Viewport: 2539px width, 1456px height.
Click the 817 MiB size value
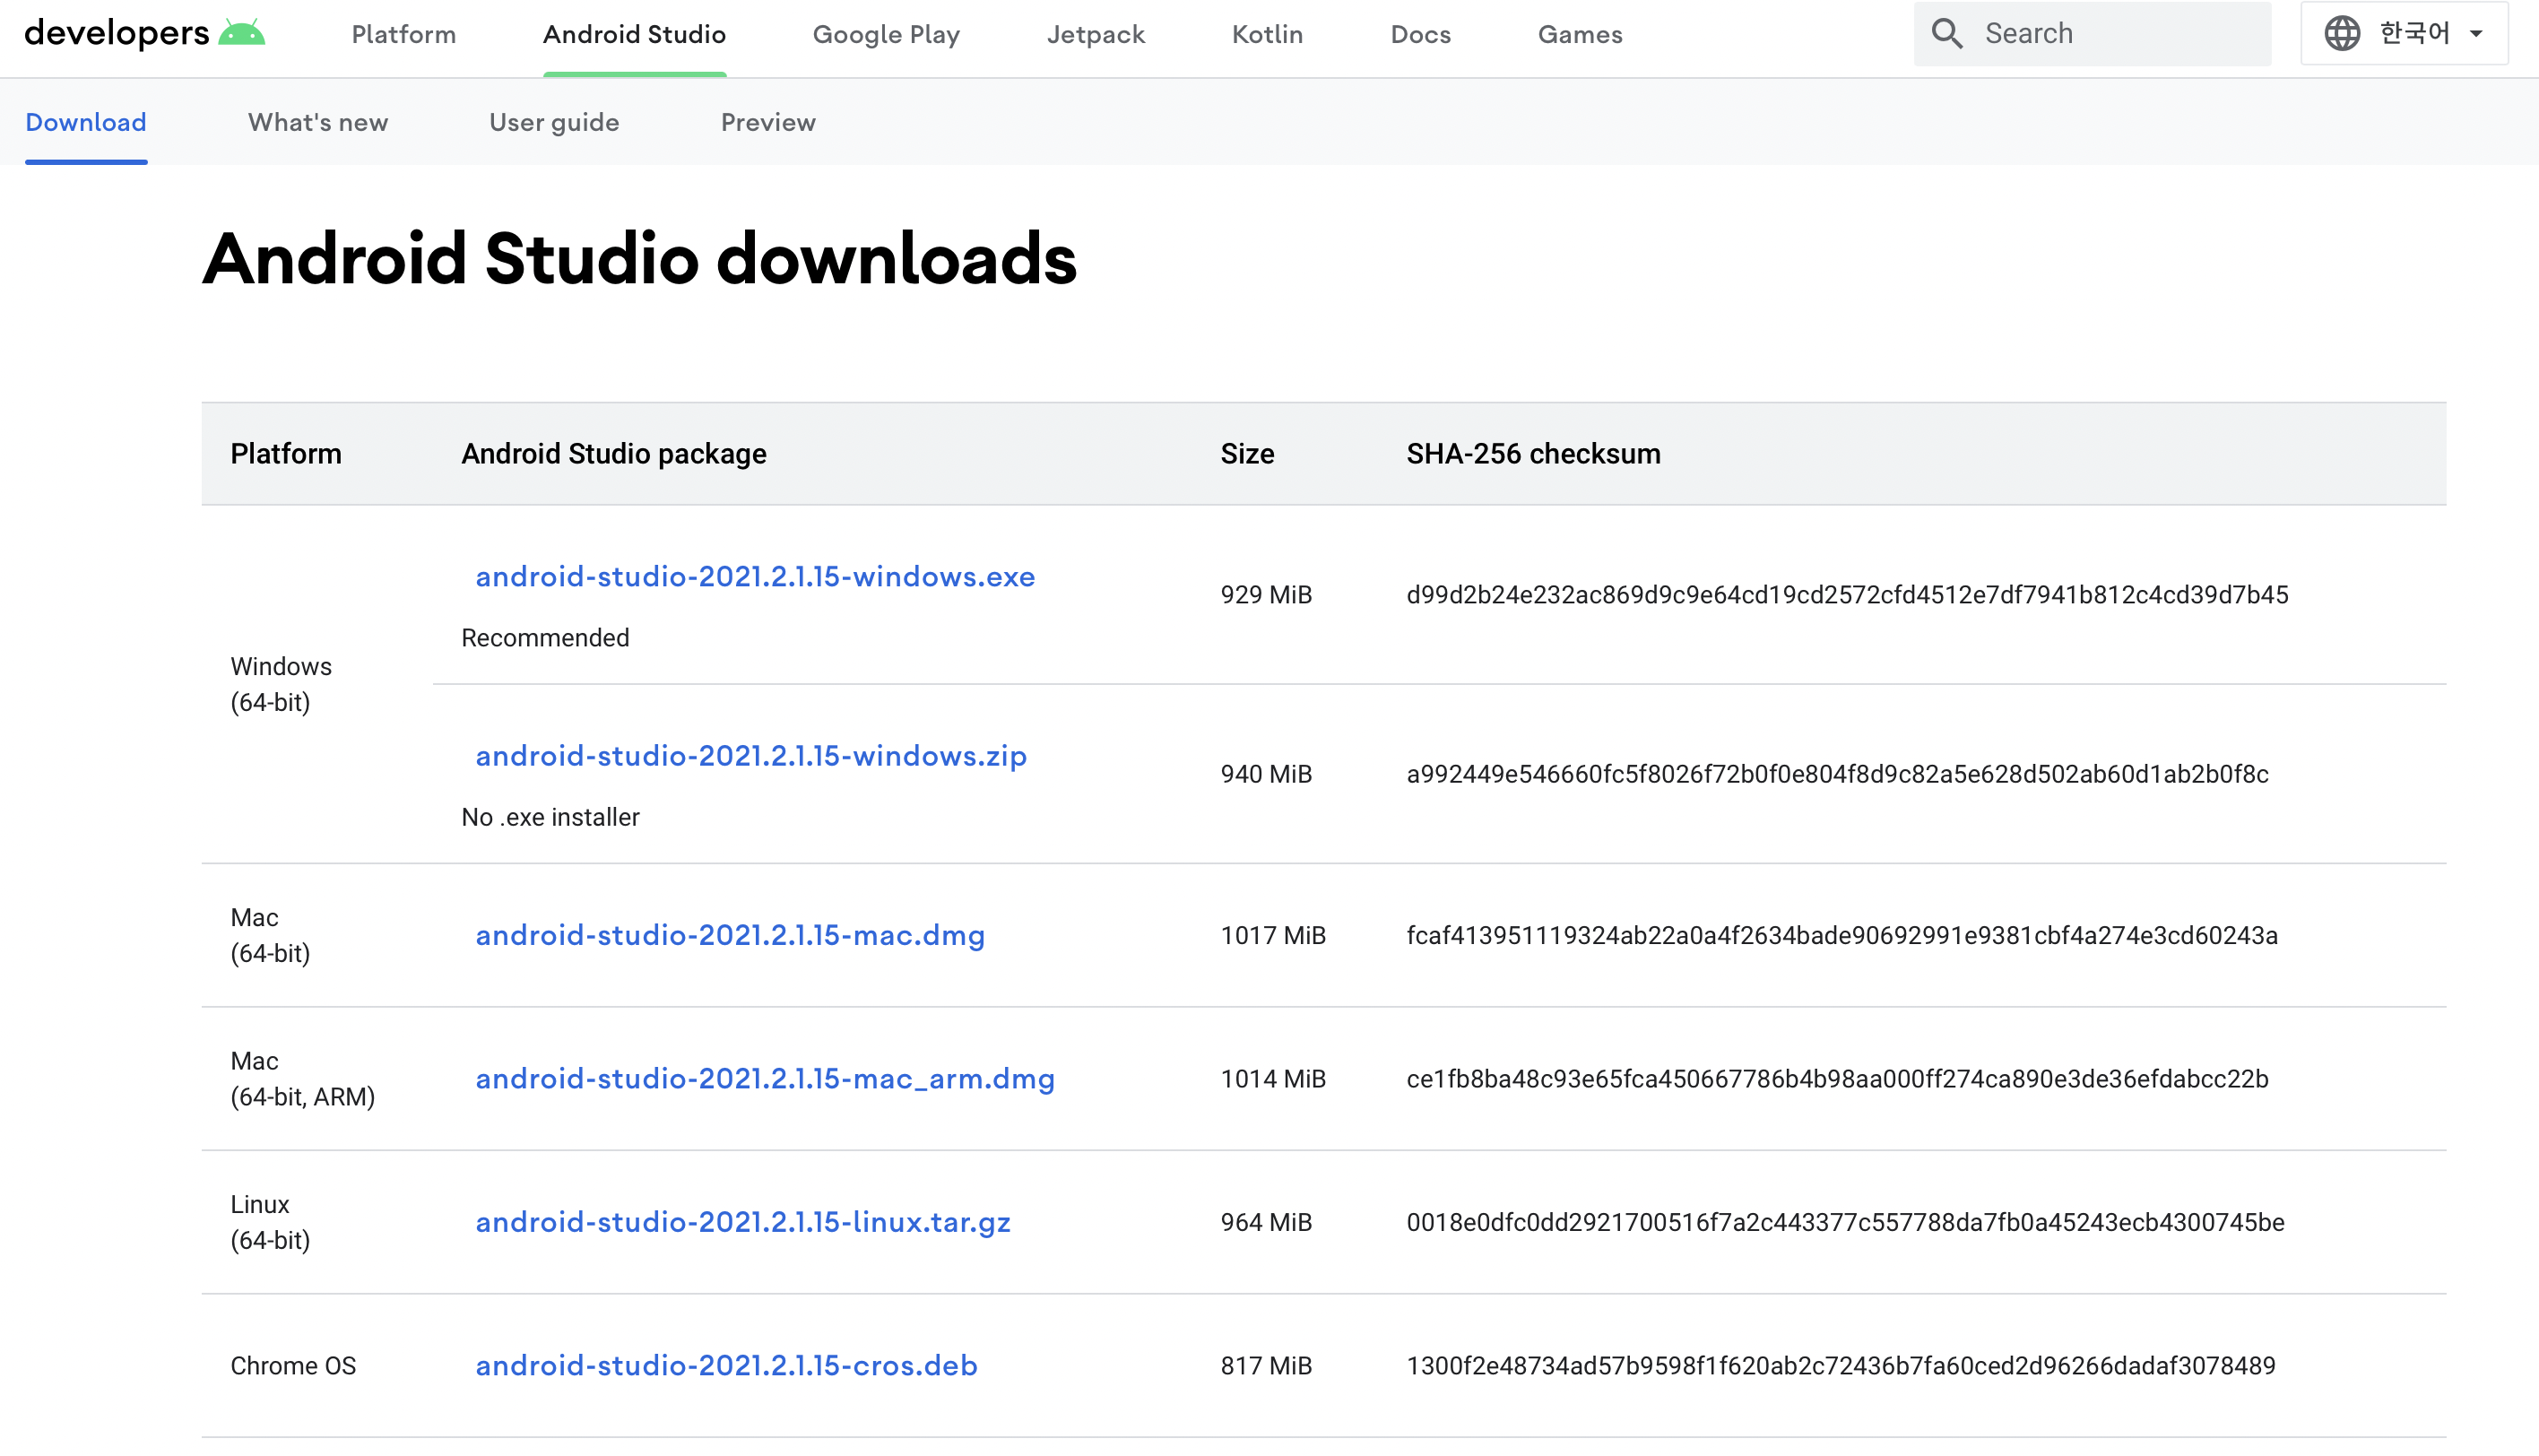[1266, 1366]
